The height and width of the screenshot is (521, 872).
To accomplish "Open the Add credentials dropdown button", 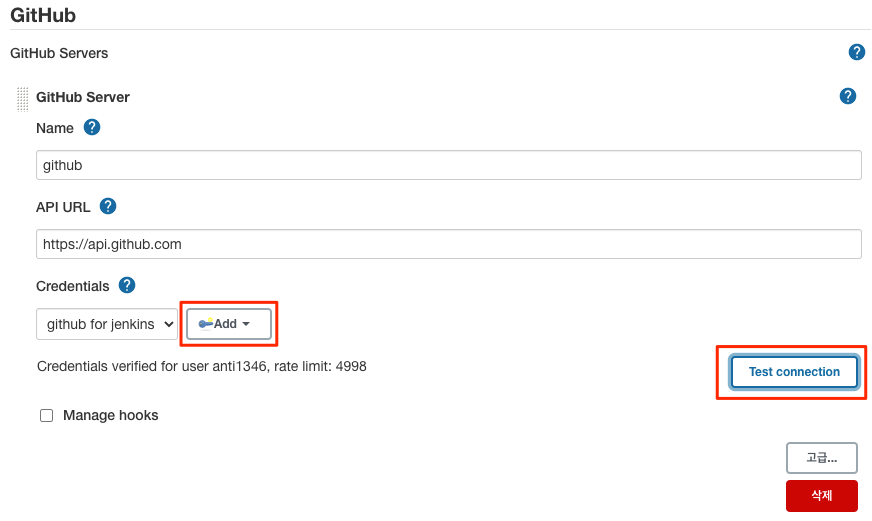I will [x=229, y=324].
